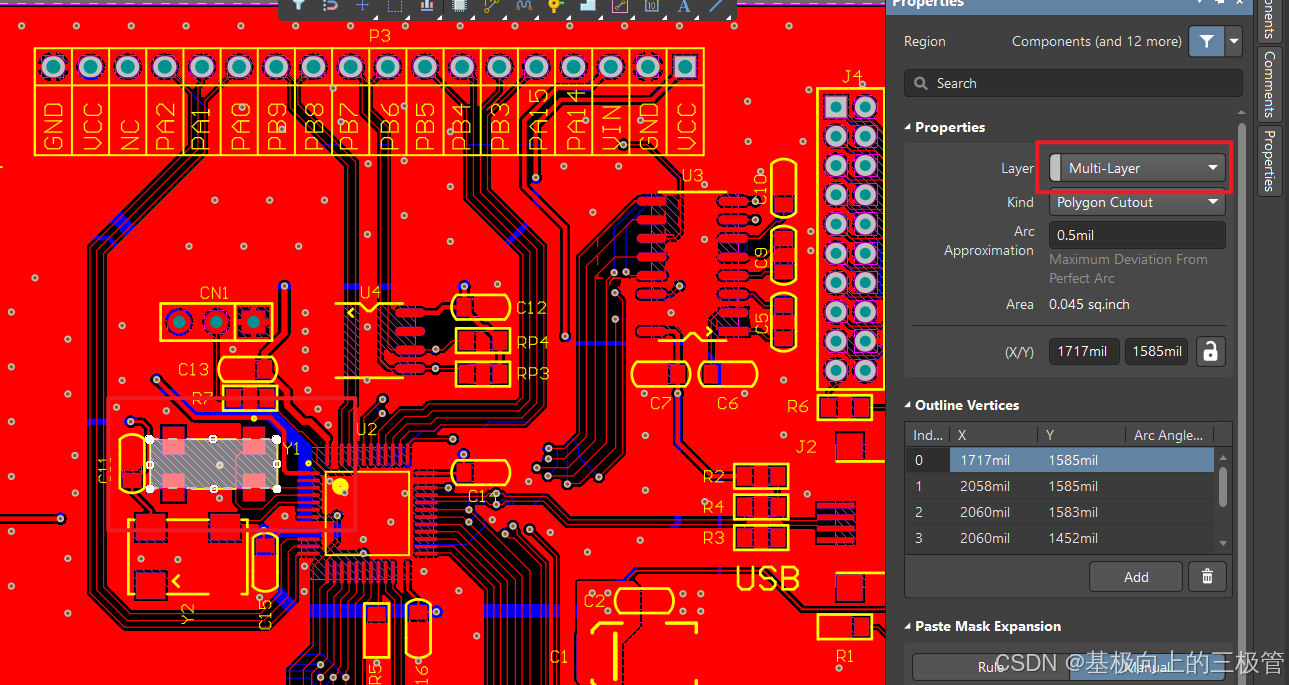Click the vertices table scrollbar down arrow
The width and height of the screenshot is (1289, 685).
point(1222,543)
